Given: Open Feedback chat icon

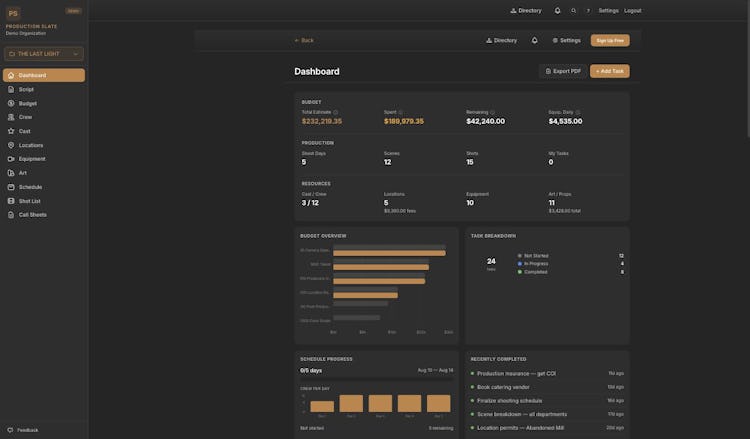Looking at the screenshot, I should 10,430.
